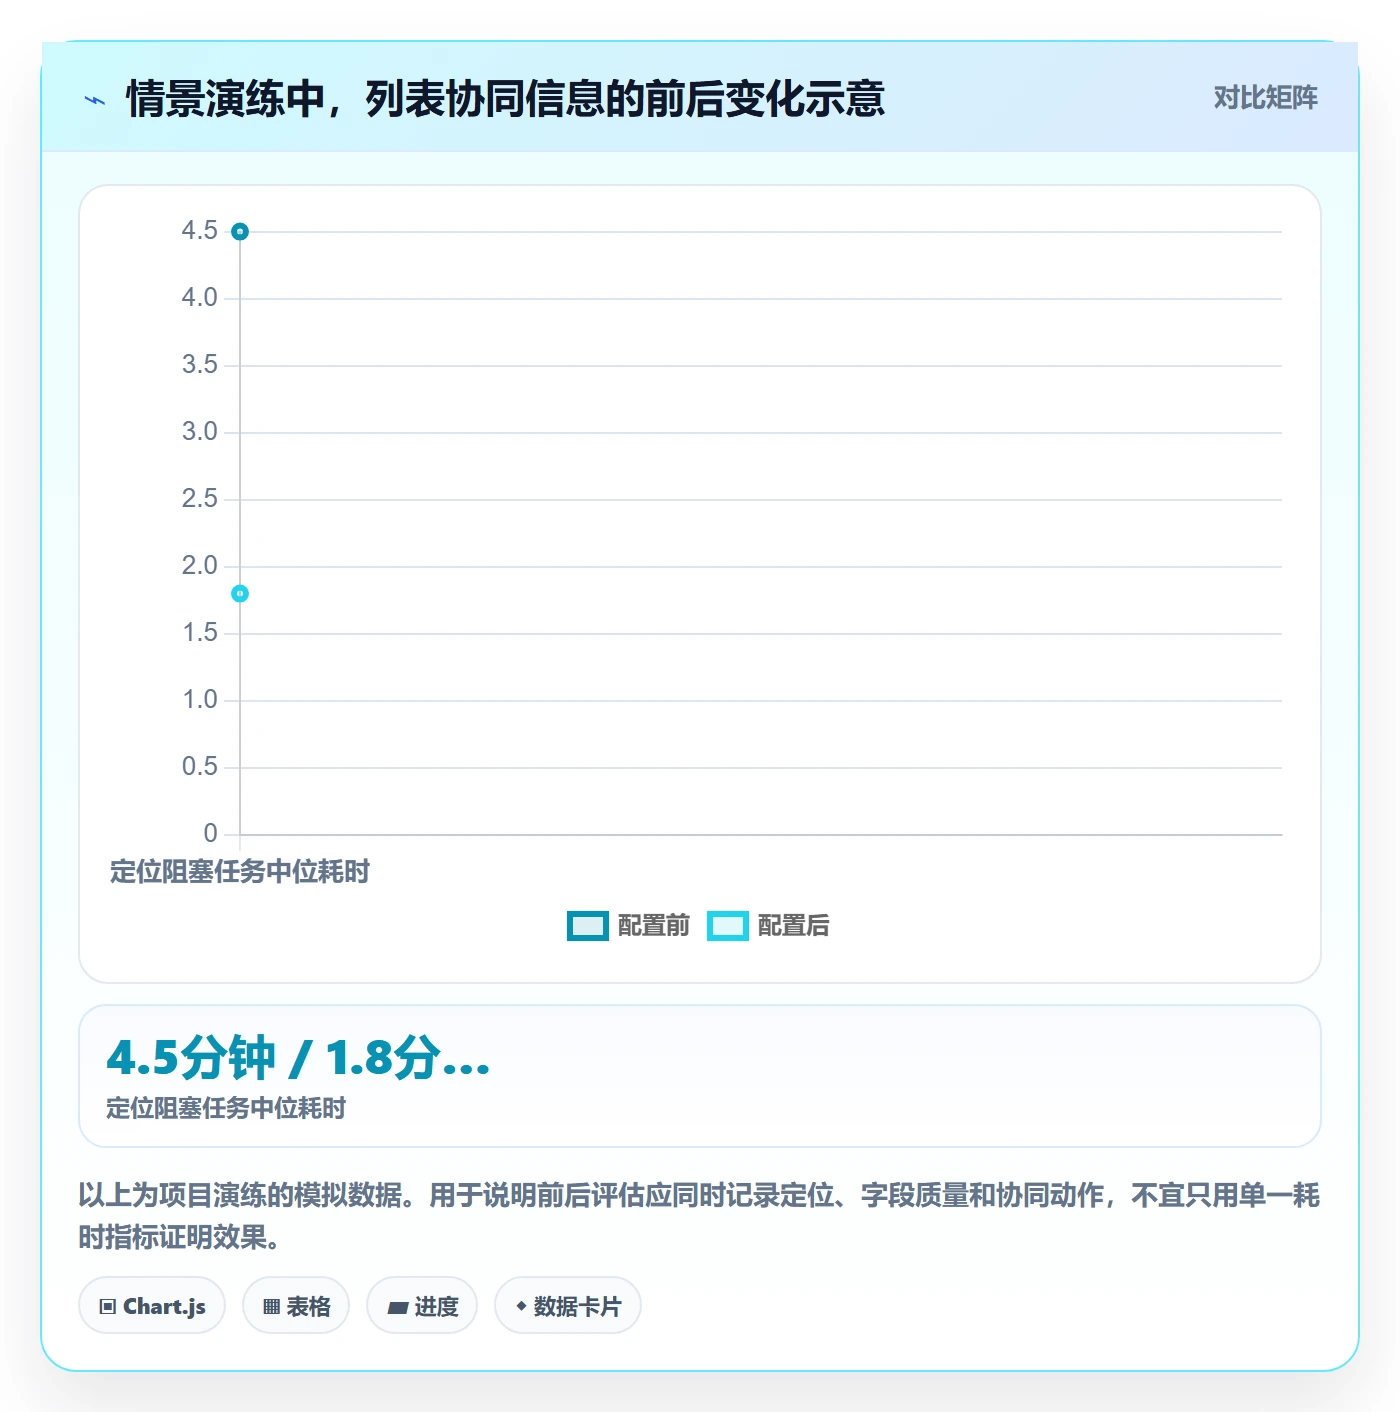Viewport: 1400px width, 1412px height.
Task: Click the y-axis tick label 2.5
Action: 199,499
